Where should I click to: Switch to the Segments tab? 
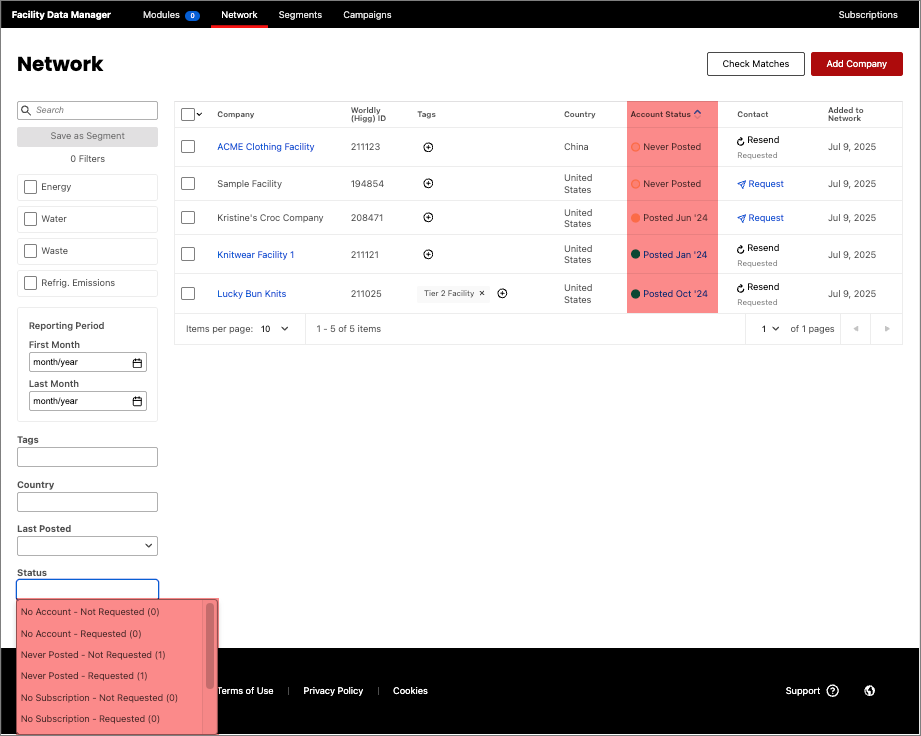coord(300,15)
